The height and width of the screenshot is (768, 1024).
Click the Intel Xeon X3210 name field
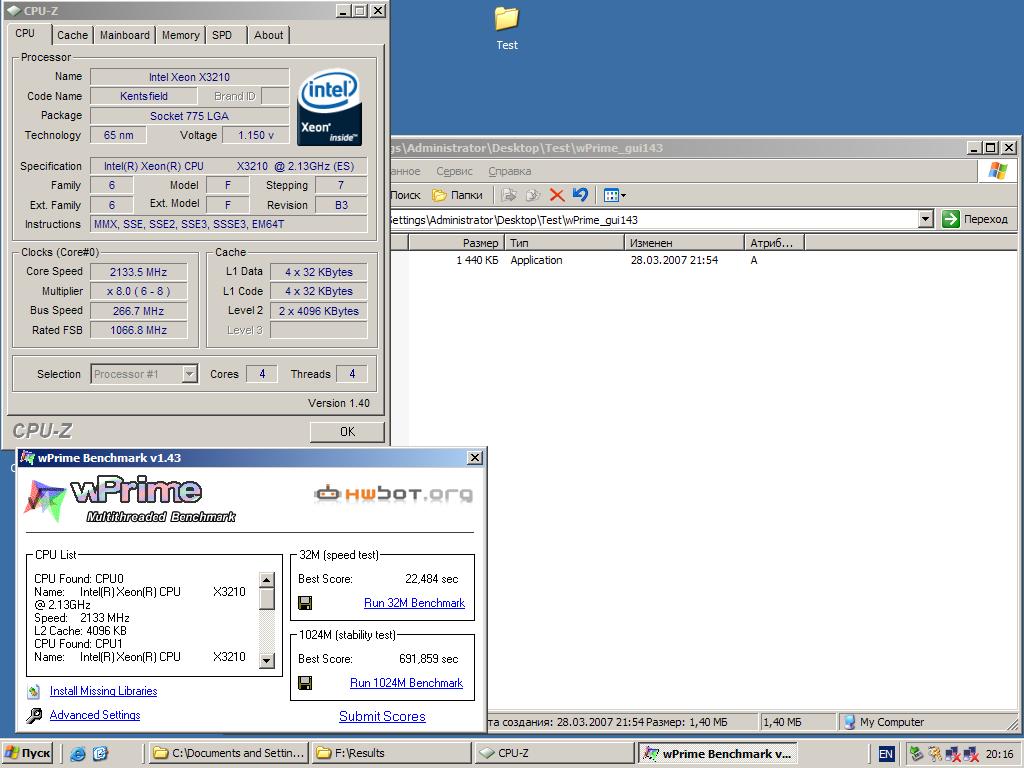[x=189, y=77]
